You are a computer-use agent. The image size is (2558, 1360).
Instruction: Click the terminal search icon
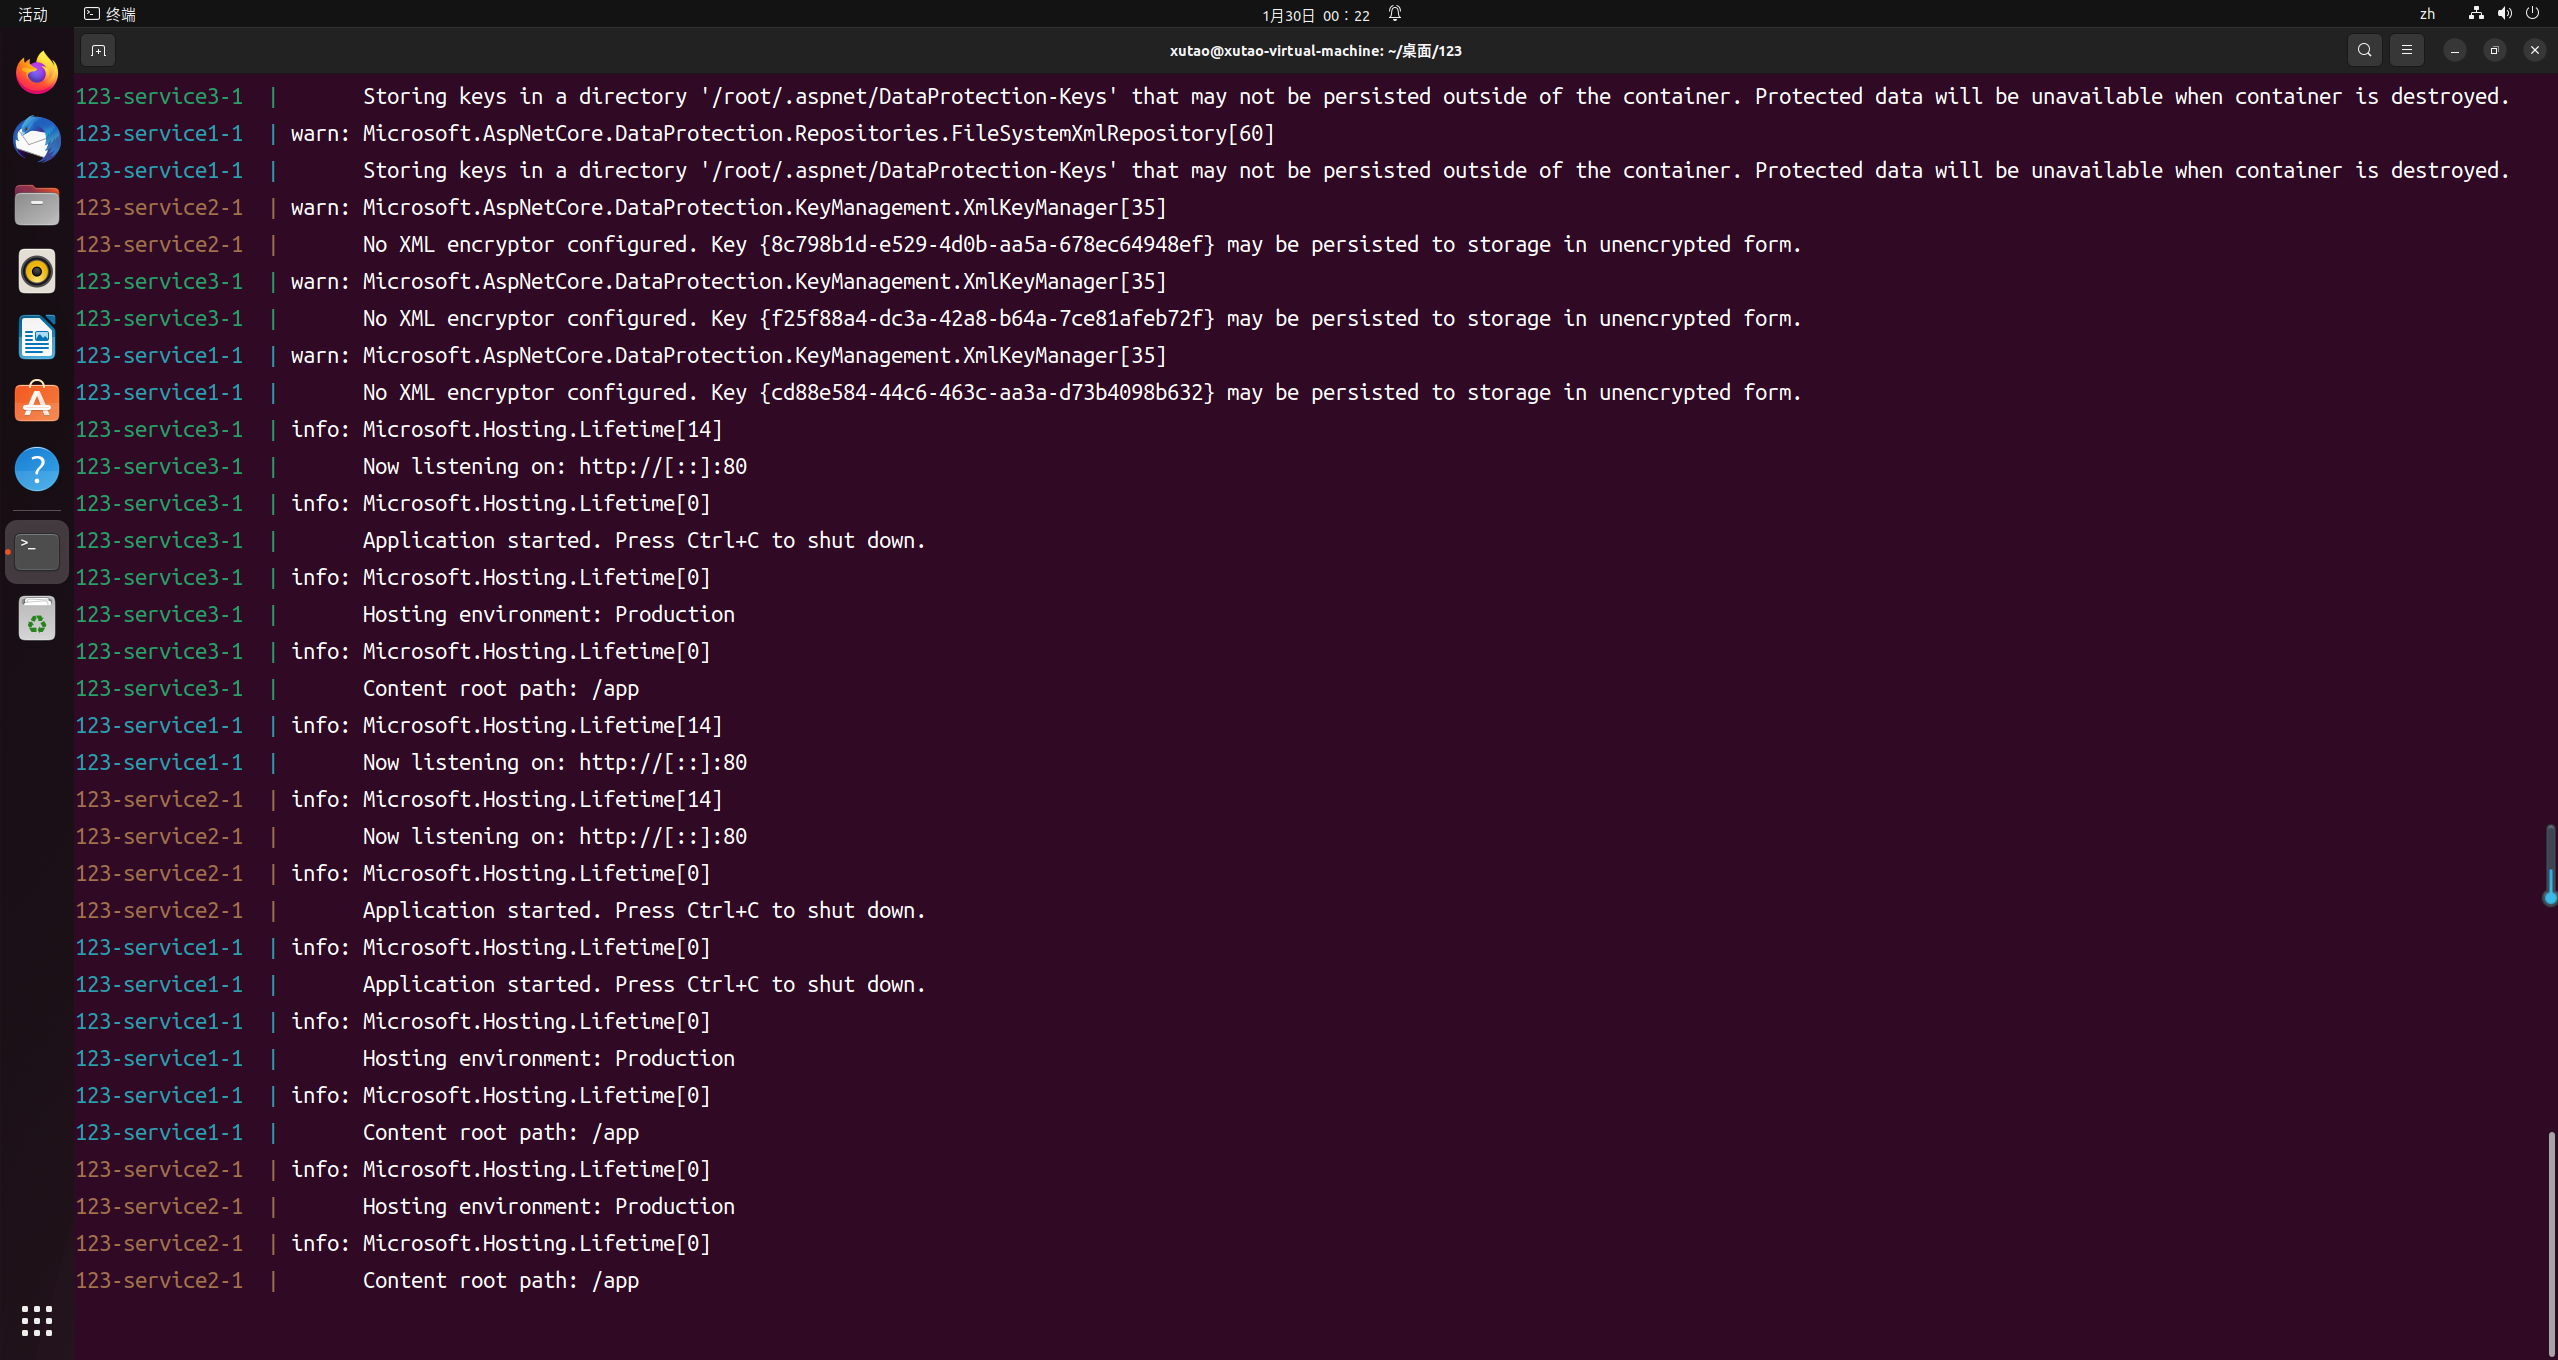2364,50
